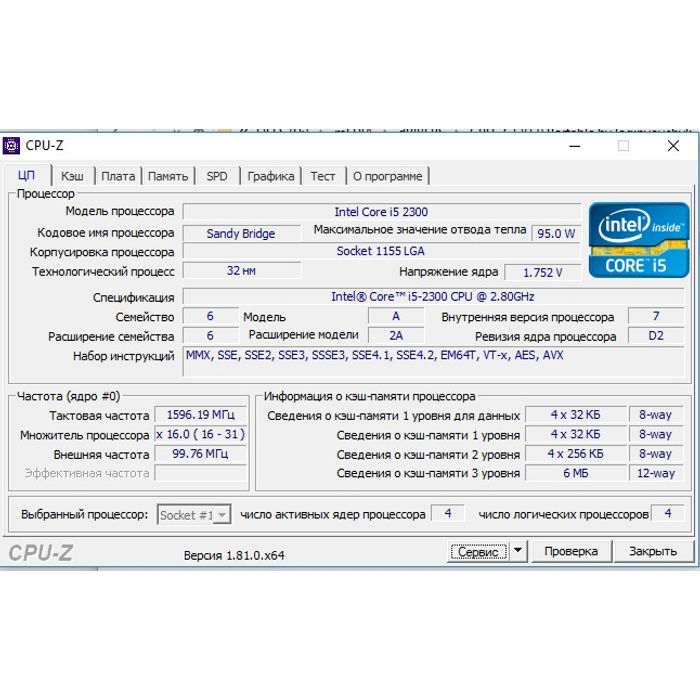The image size is (700, 700).
Task: Close the window with the X button
Action: point(673,146)
